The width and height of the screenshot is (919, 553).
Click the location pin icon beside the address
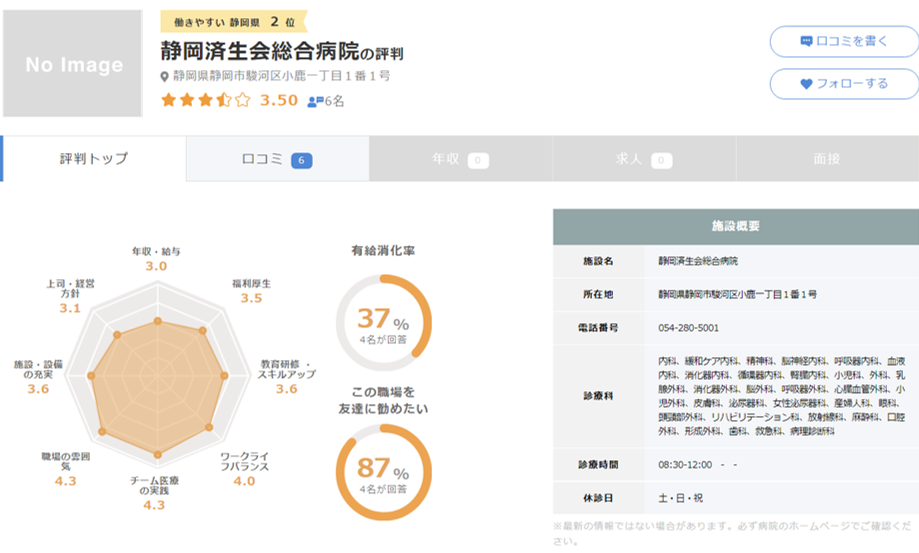(166, 77)
